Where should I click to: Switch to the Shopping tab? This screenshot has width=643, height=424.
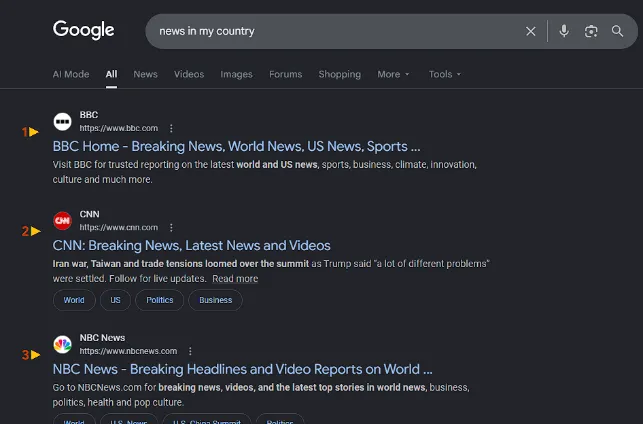point(340,74)
